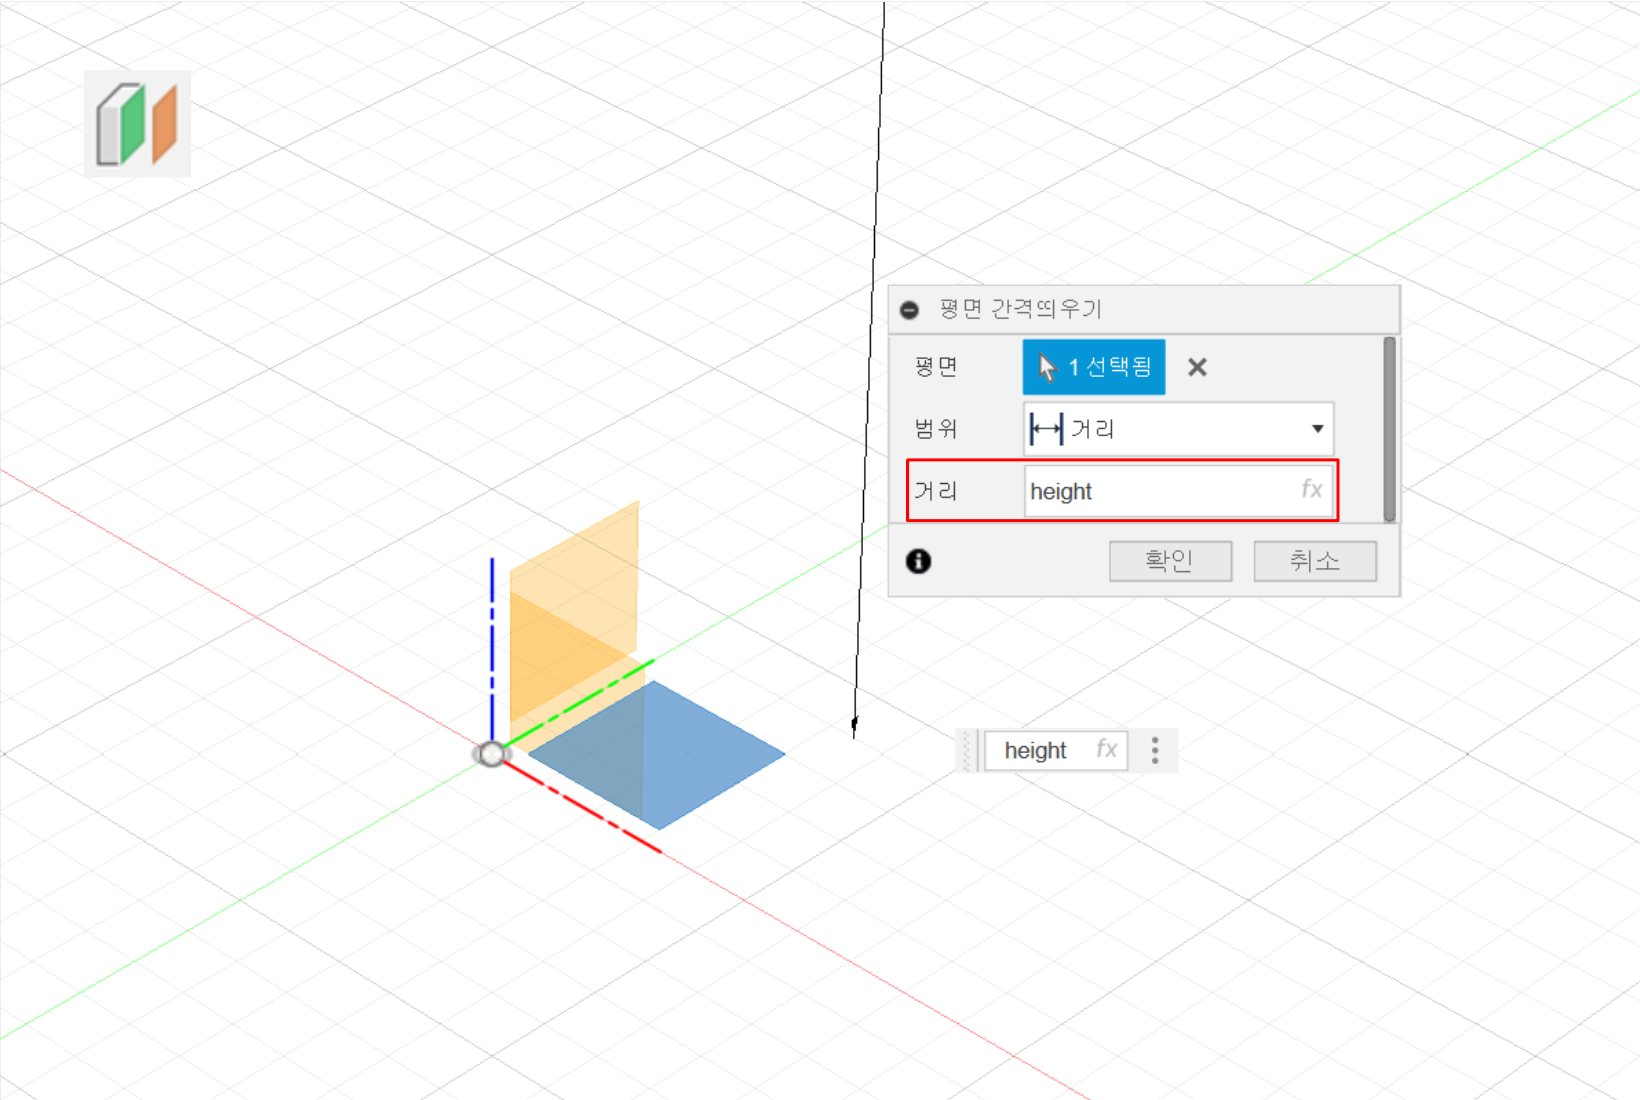Image resolution: width=1640 pixels, height=1100 pixels.
Task: Click the fx icon in floating field
Action: (x=1106, y=749)
